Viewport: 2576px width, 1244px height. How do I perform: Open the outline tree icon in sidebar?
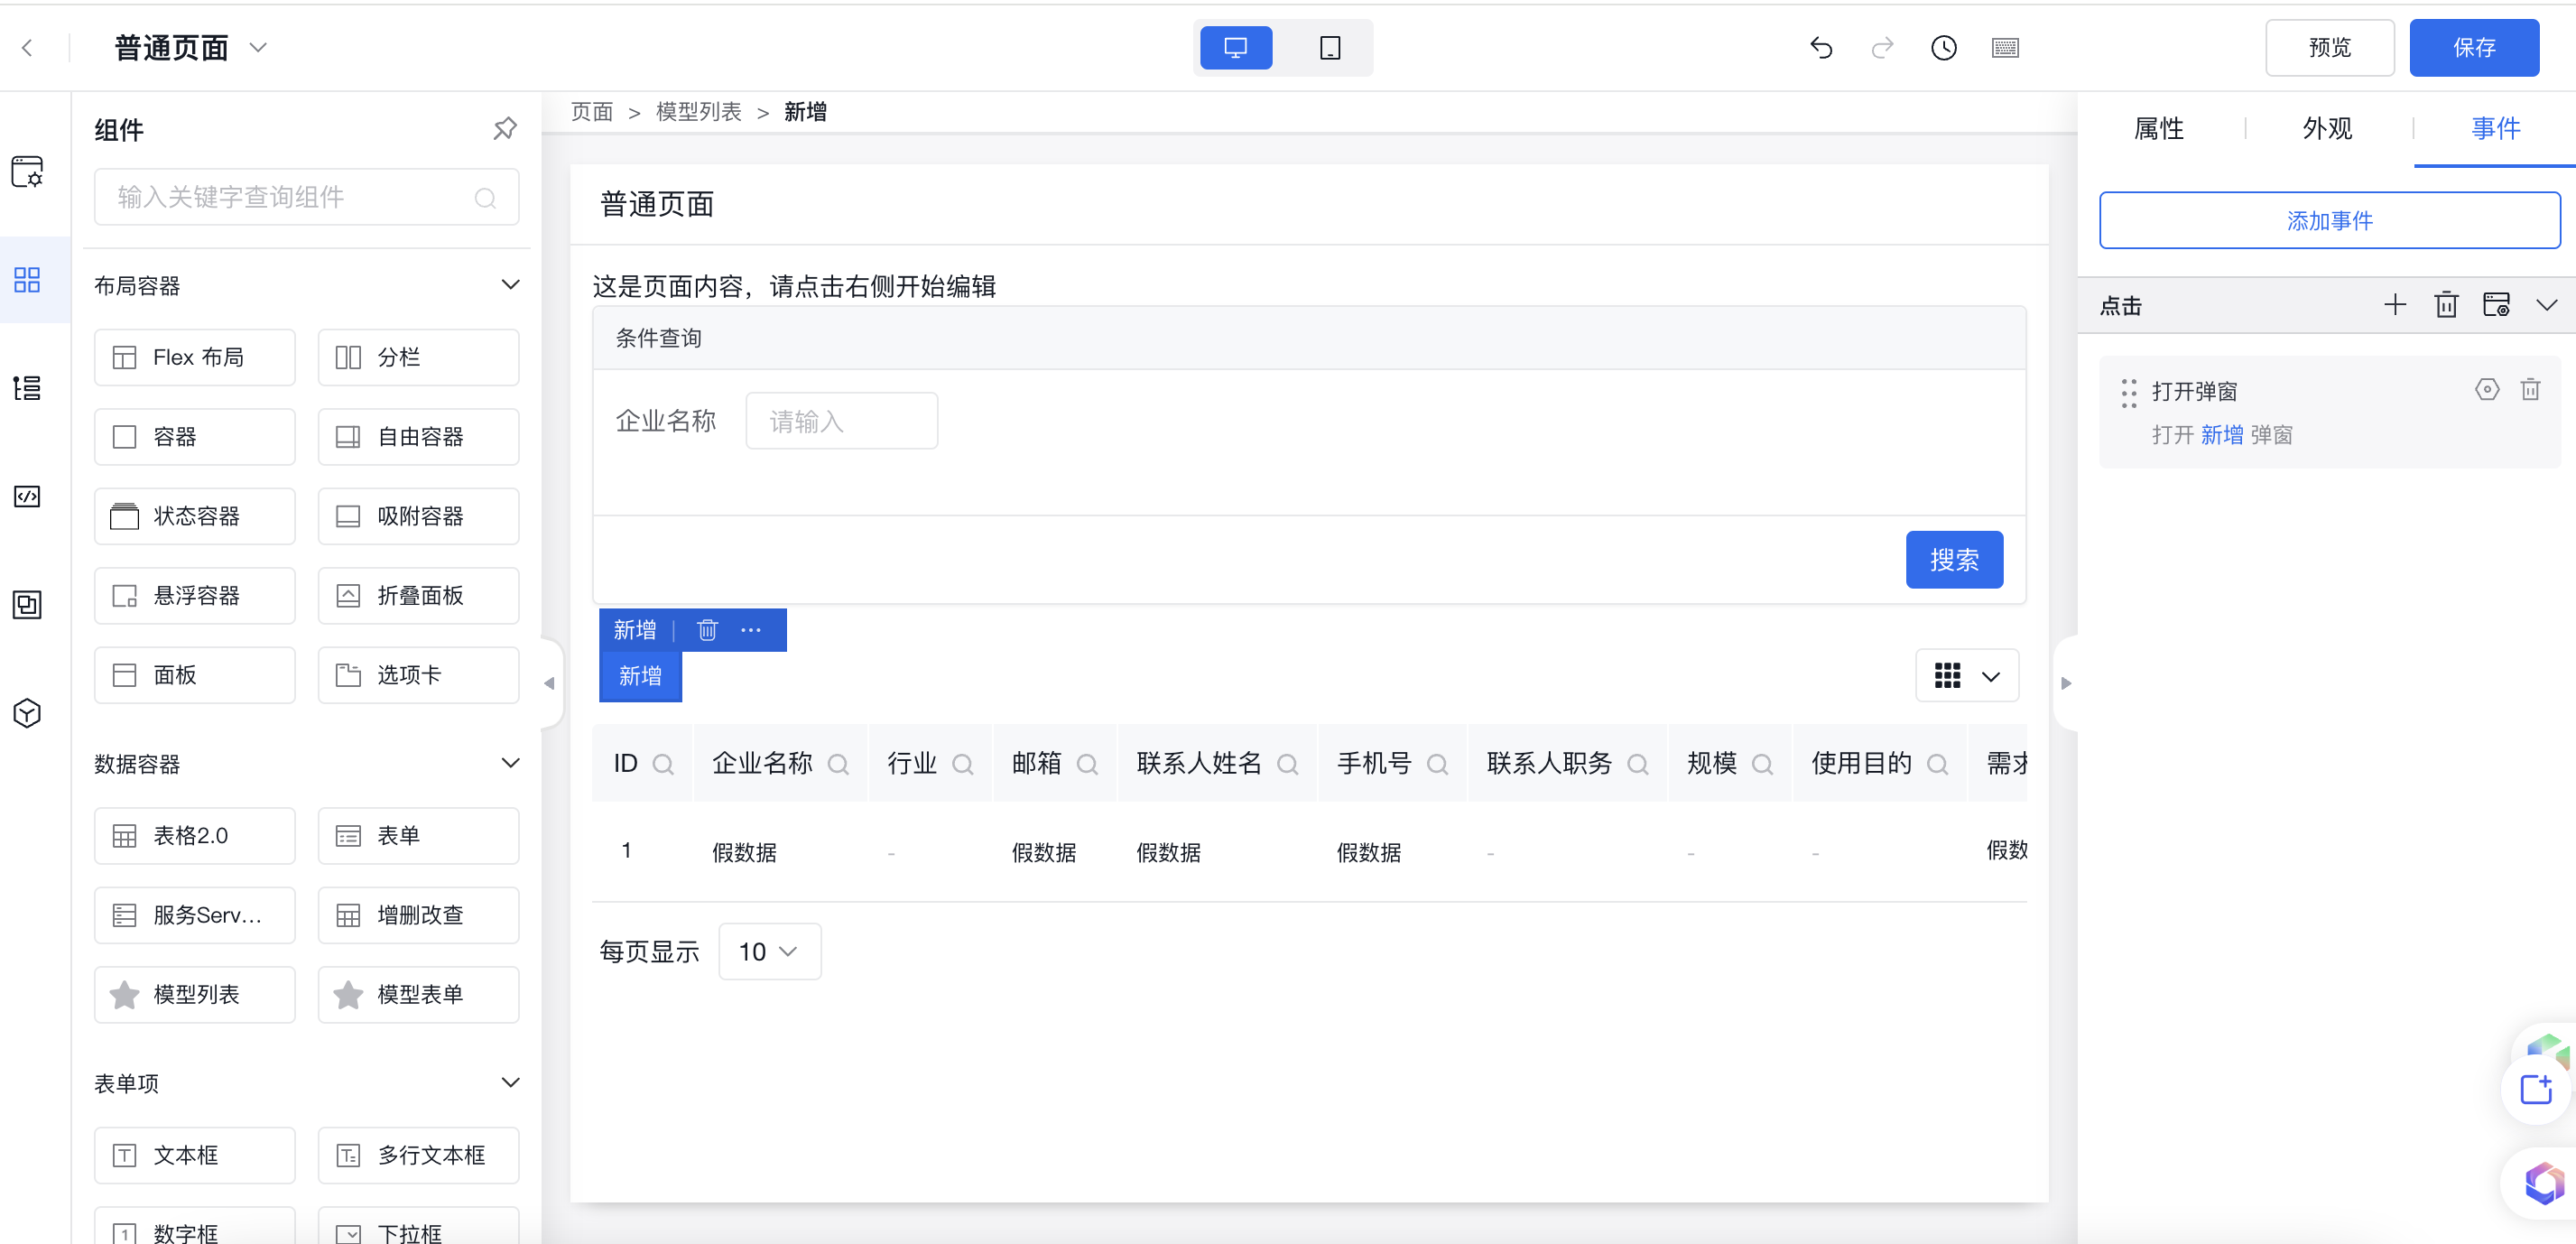pyautogui.click(x=27, y=387)
